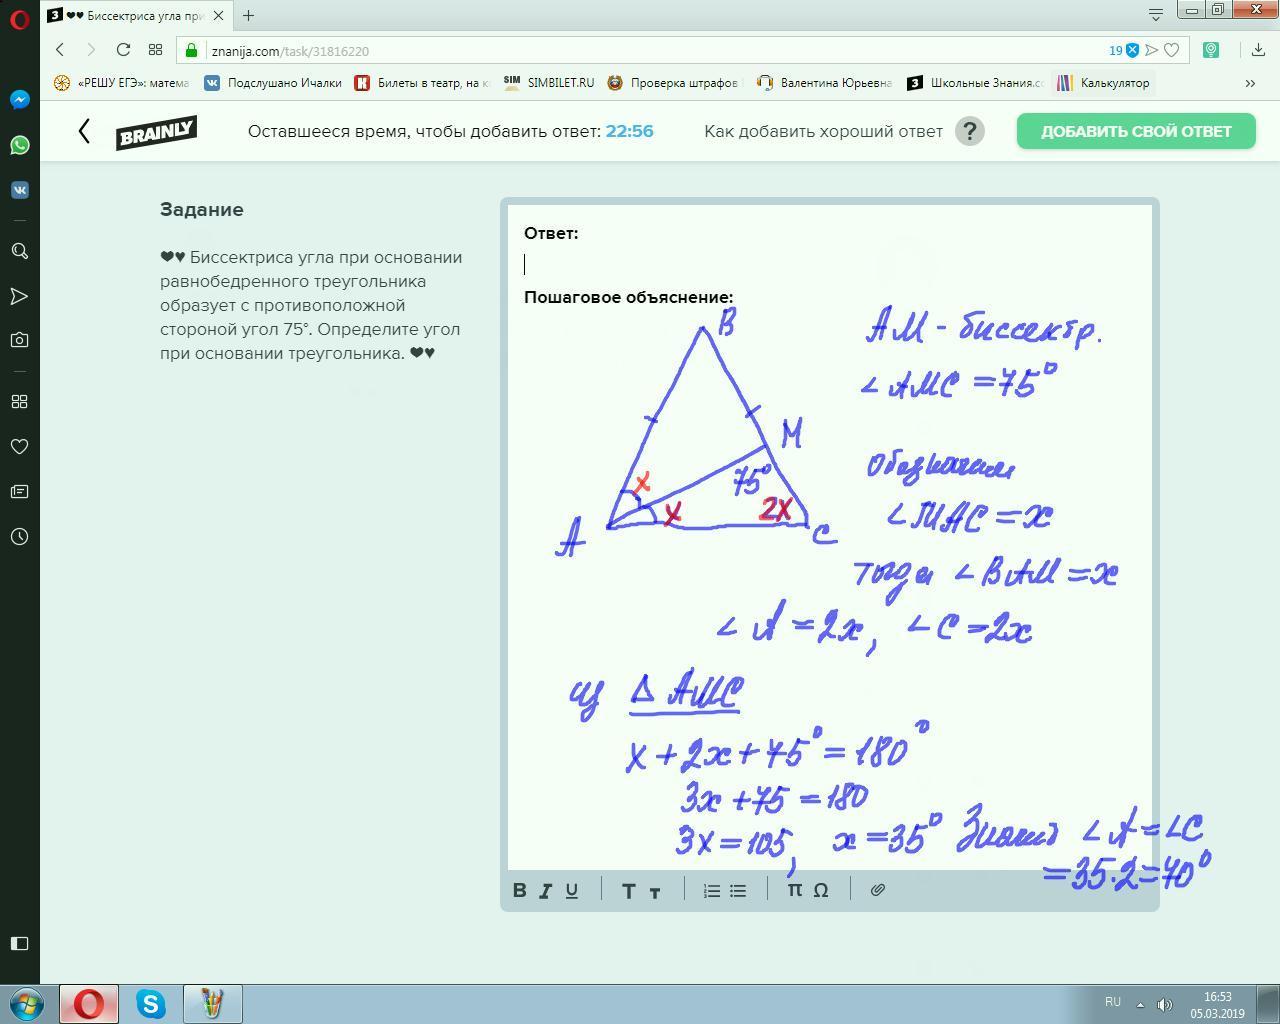Attach a file with paperclip icon
Image resolution: width=1280 pixels, height=1024 pixels.
tap(878, 890)
